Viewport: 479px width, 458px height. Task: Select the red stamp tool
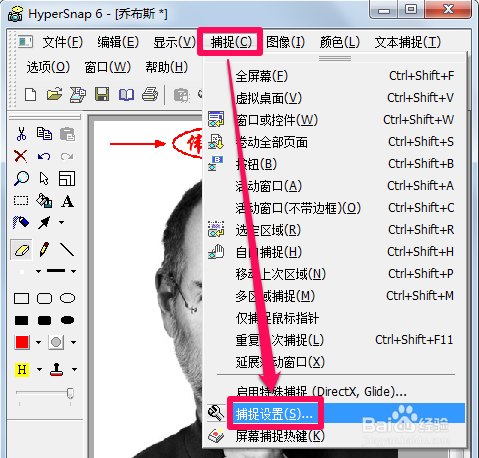(x=56, y=369)
